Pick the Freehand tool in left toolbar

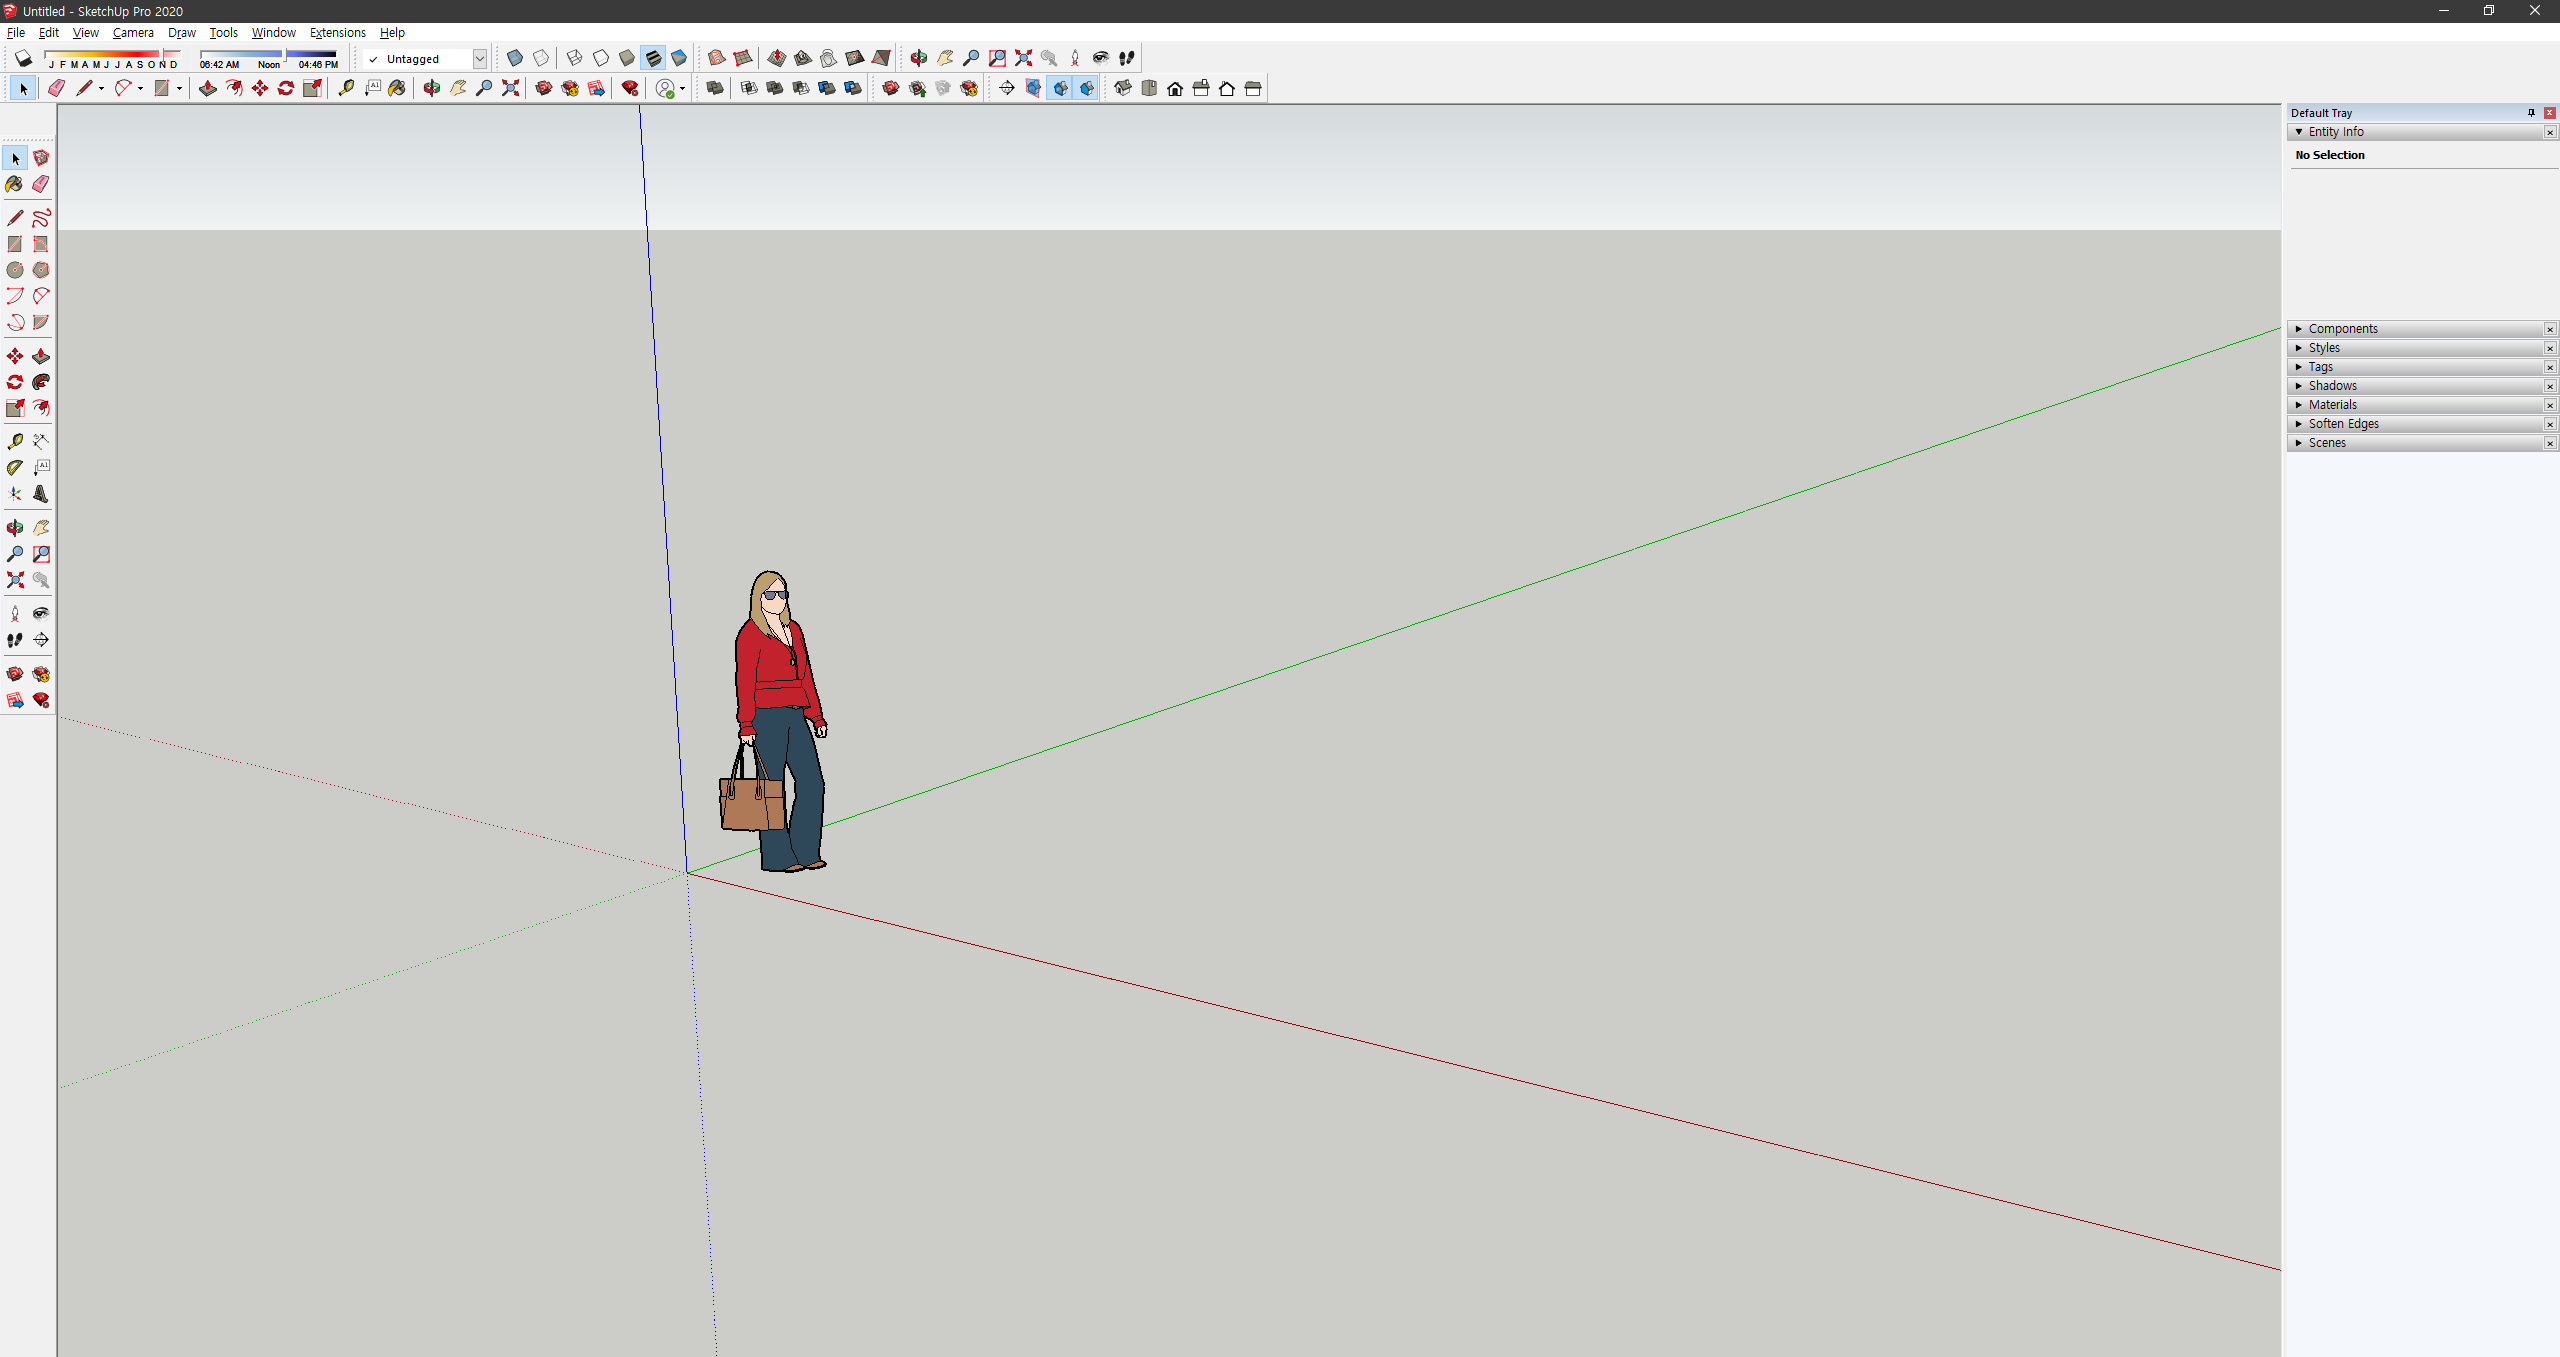tap(41, 218)
